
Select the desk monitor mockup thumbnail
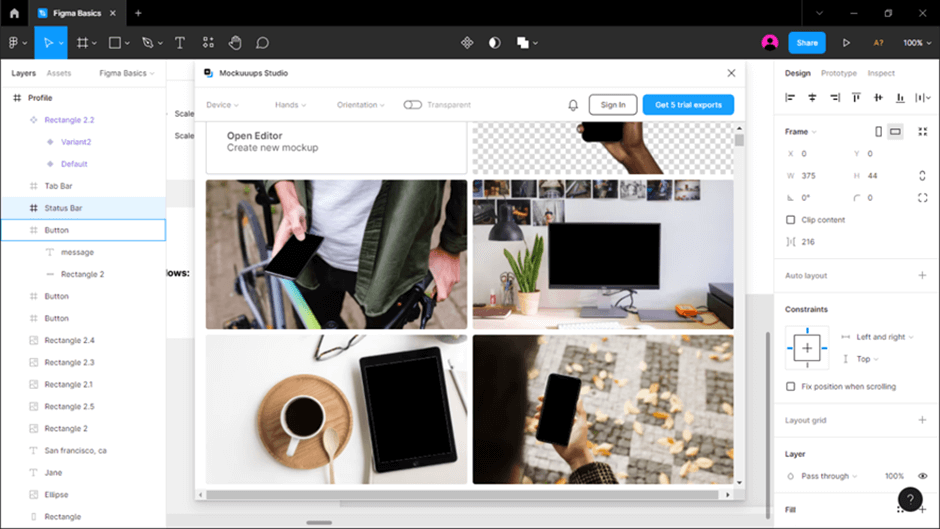click(x=603, y=254)
